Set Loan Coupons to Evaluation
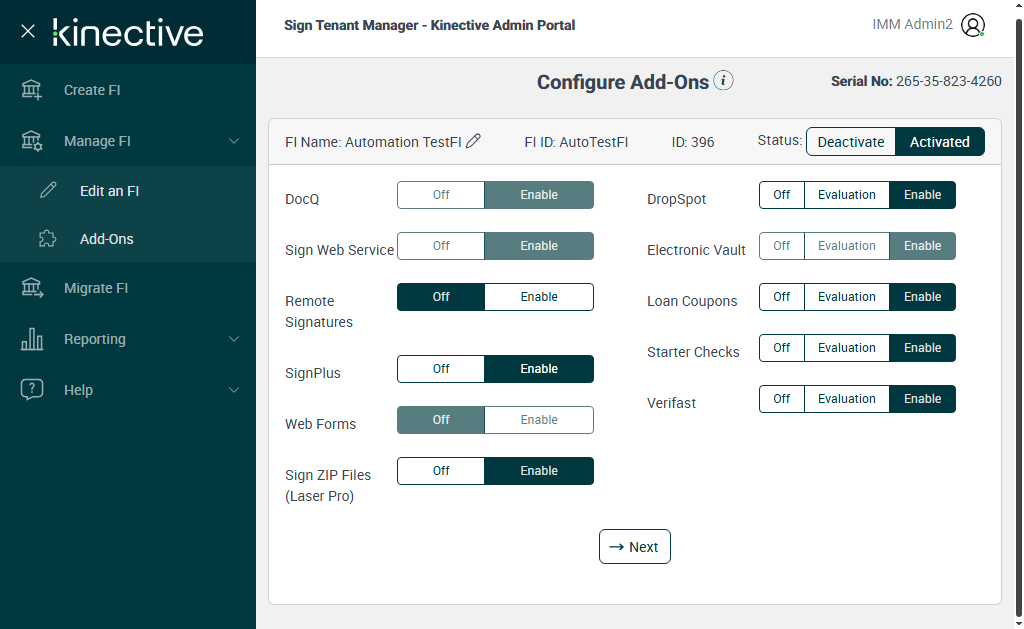 [846, 297]
